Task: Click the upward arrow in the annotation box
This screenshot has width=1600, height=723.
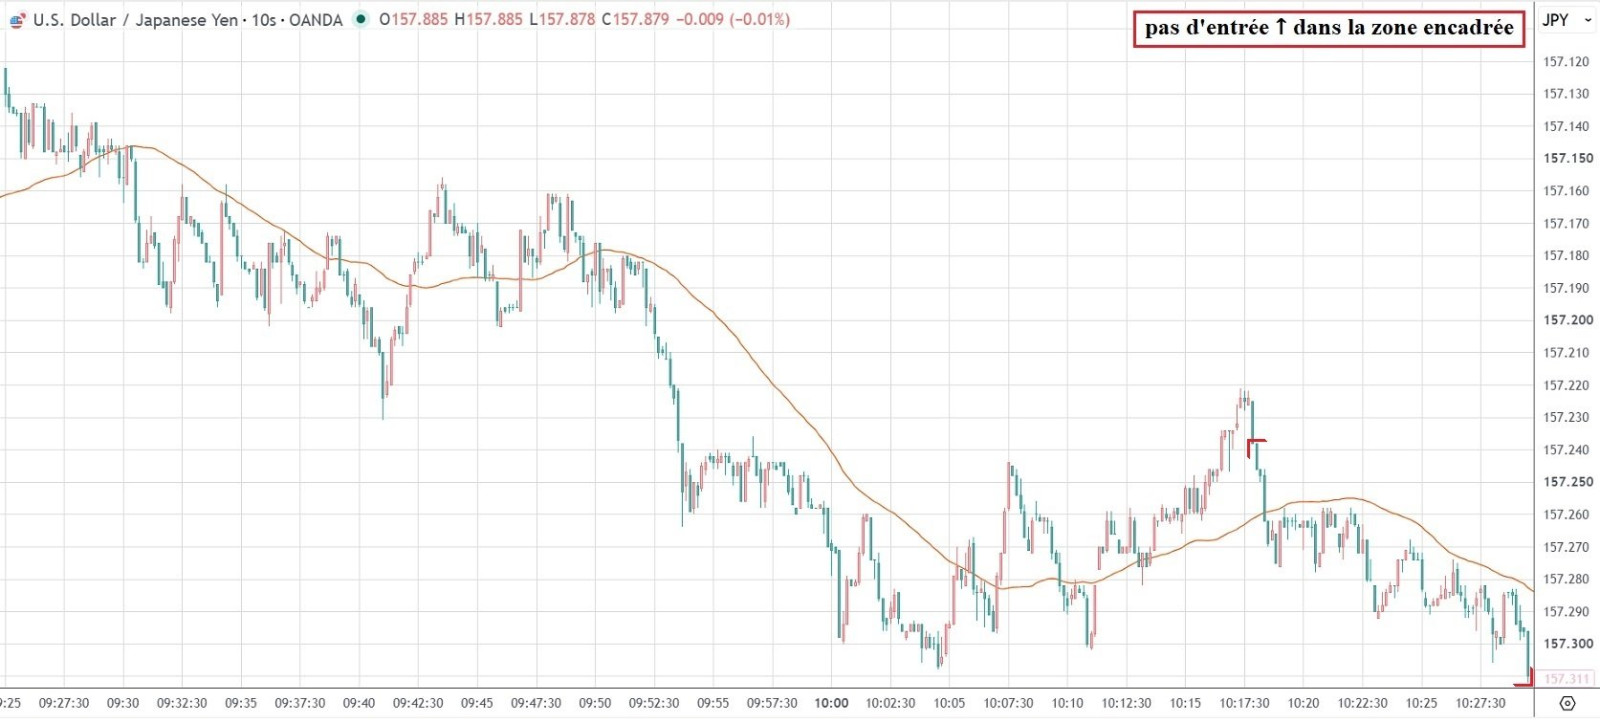Action: tap(1281, 28)
